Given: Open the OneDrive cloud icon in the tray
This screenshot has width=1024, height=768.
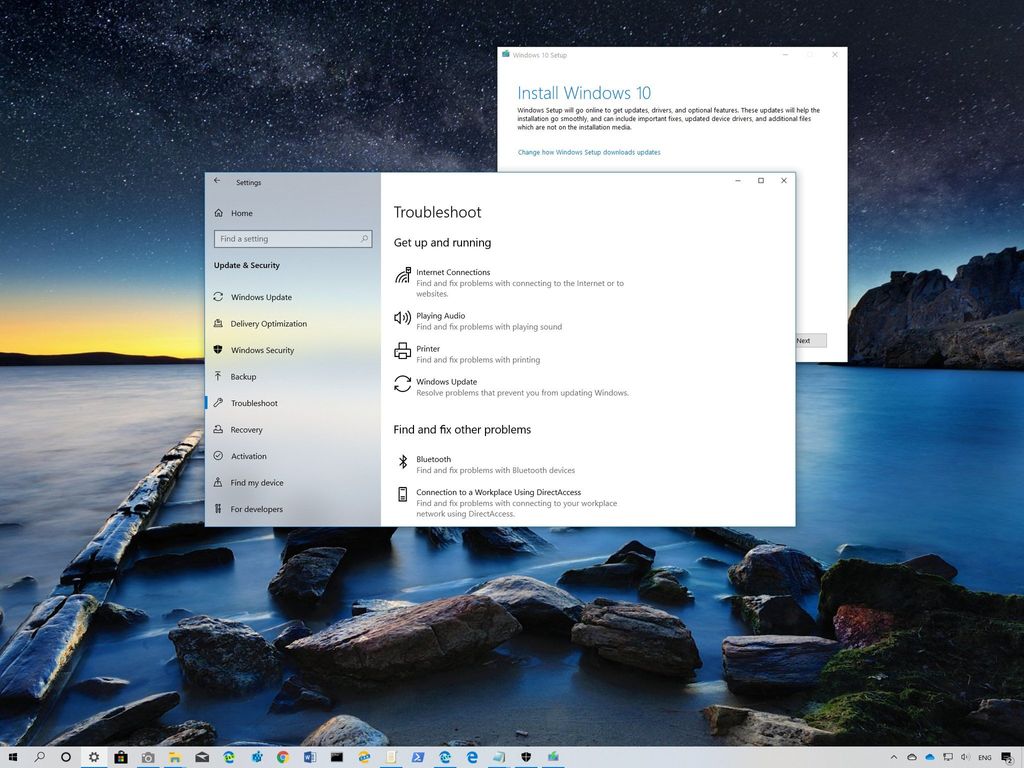Looking at the screenshot, I should [912, 757].
